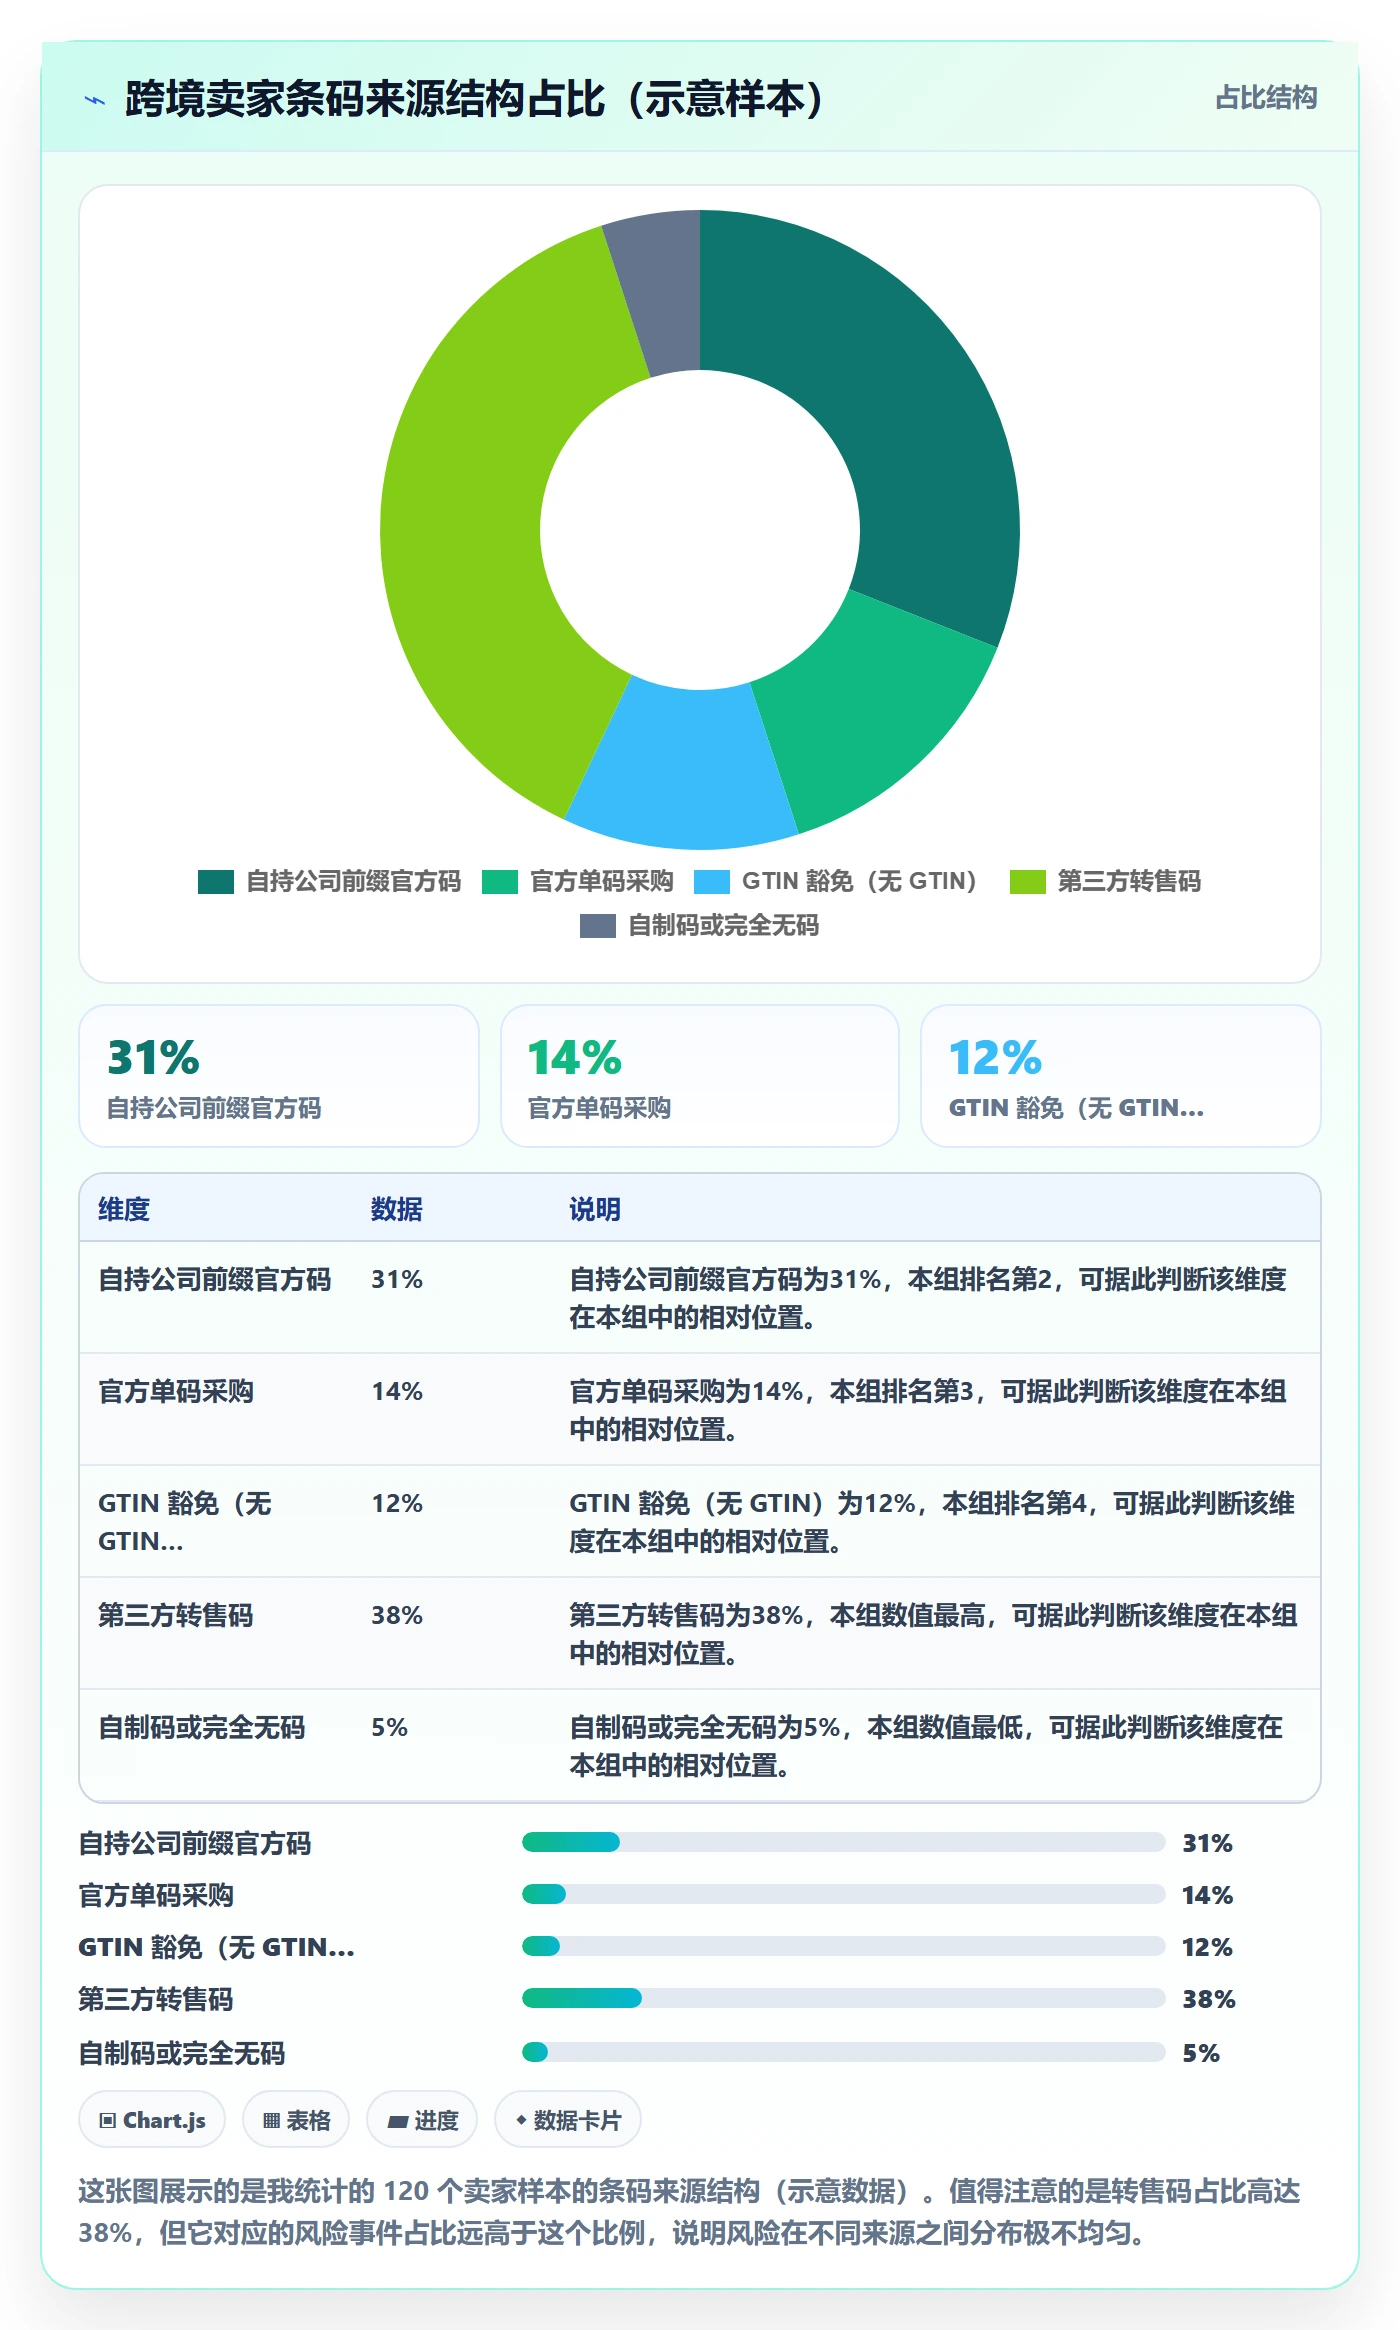Open the 14% 官方单码采购 data card
This screenshot has width=1400, height=2330.
(x=700, y=1076)
